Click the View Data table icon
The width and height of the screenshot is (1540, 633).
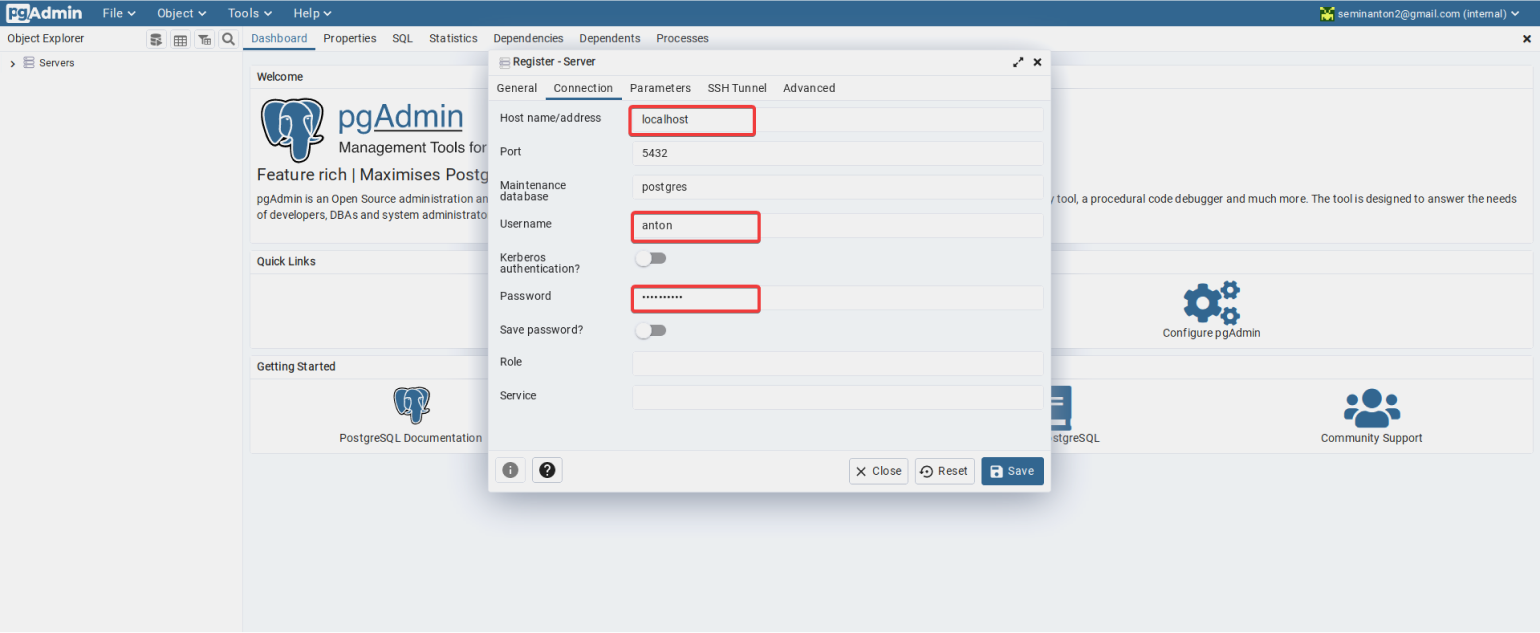(x=180, y=39)
